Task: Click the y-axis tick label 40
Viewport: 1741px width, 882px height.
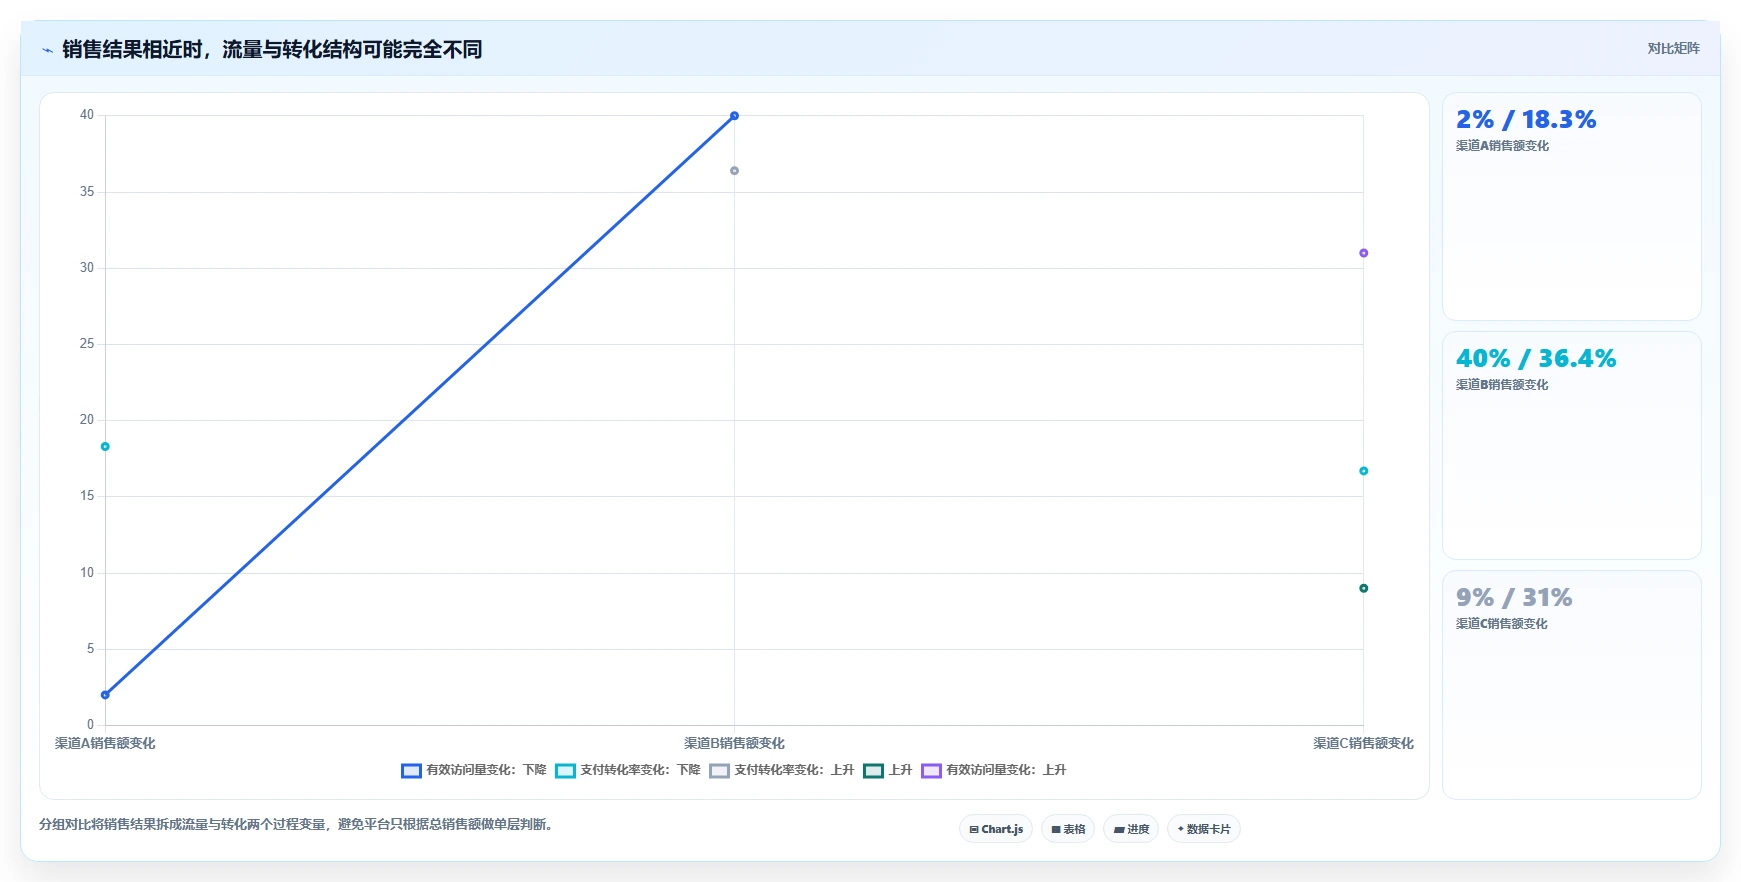Action: (87, 115)
